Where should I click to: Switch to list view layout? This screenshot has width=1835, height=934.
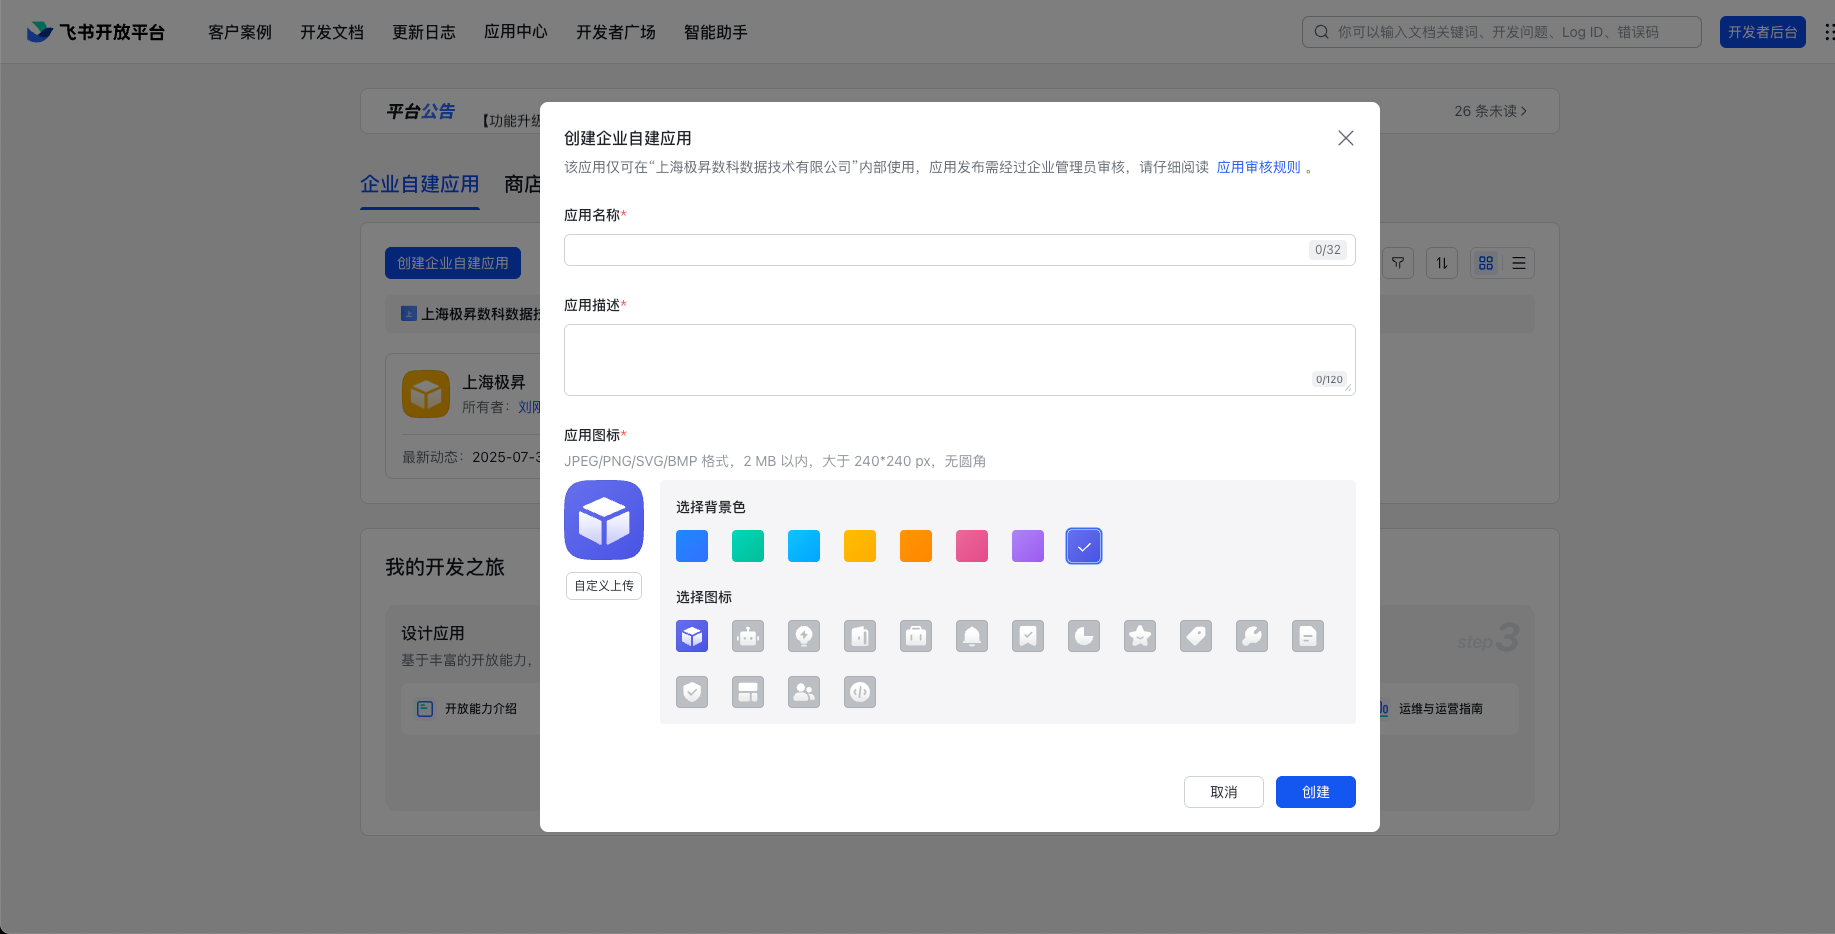[x=1517, y=263]
